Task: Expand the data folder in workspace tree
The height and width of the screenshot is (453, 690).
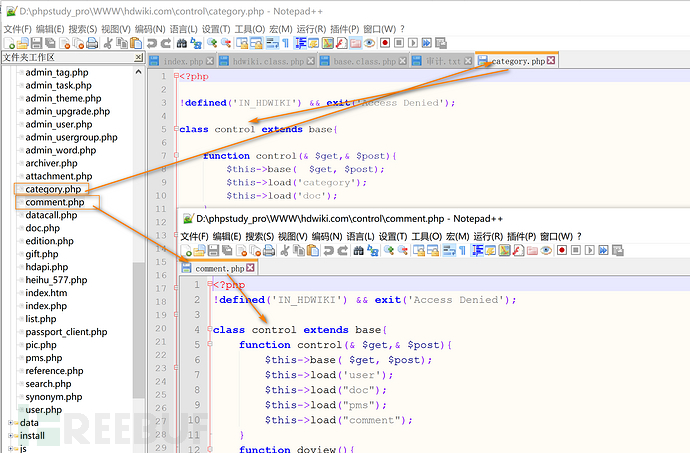Action: 11,423
